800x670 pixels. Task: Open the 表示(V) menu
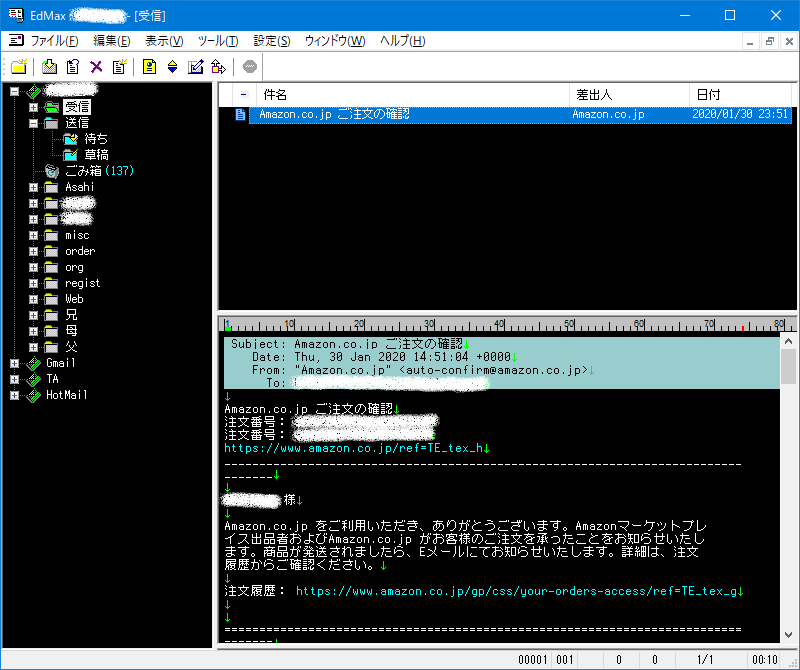pos(164,41)
